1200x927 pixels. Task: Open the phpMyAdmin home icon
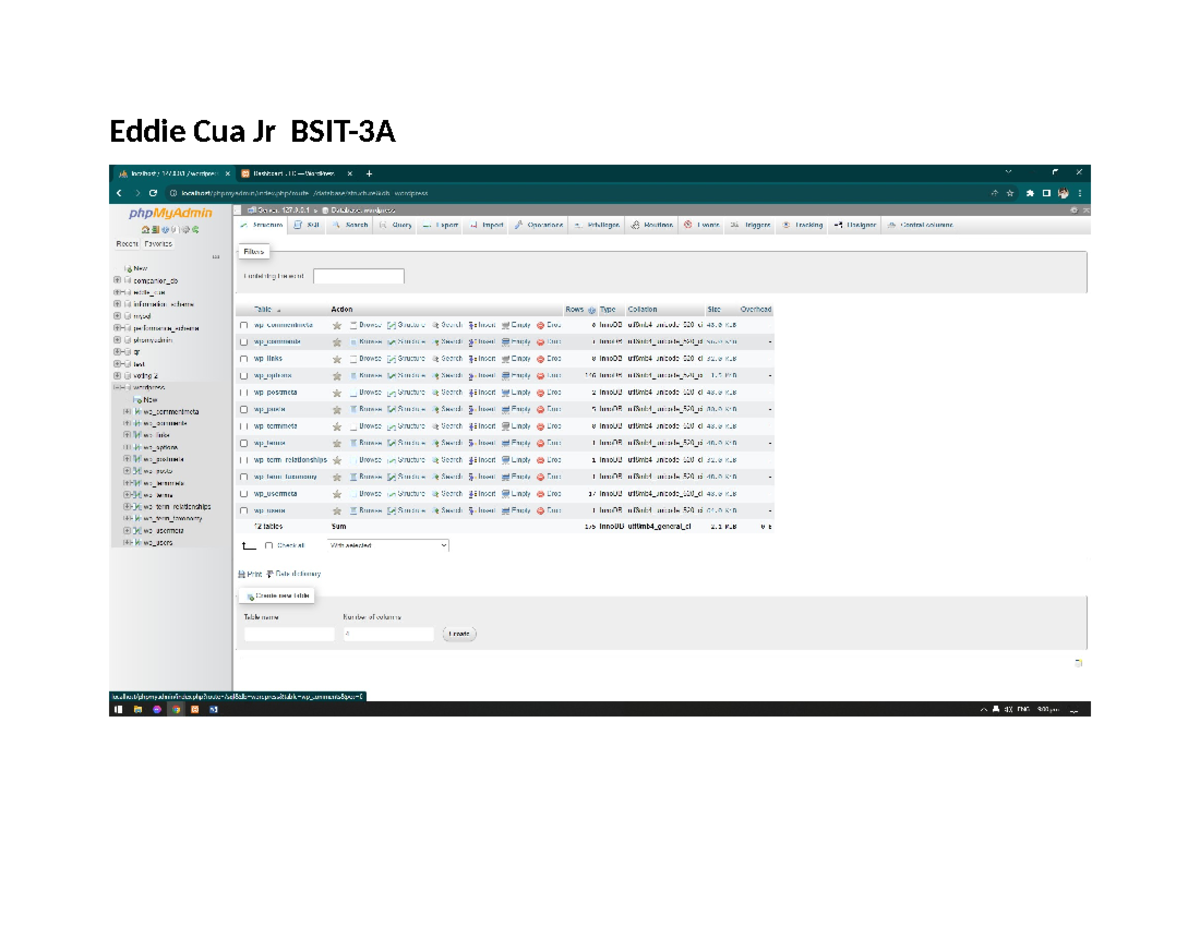[x=146, y=228]
